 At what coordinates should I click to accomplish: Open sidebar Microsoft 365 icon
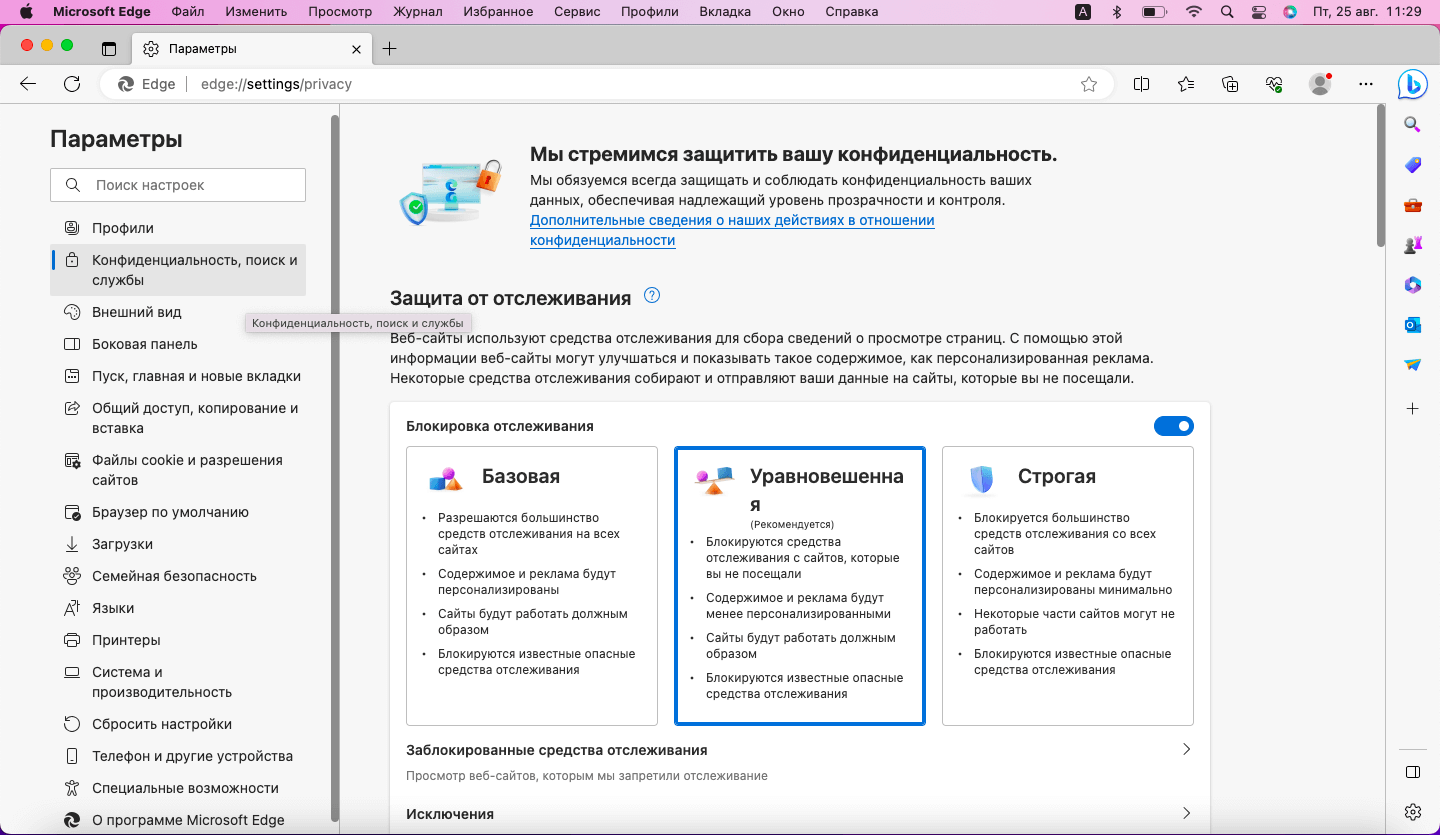tap(1412, 285)
